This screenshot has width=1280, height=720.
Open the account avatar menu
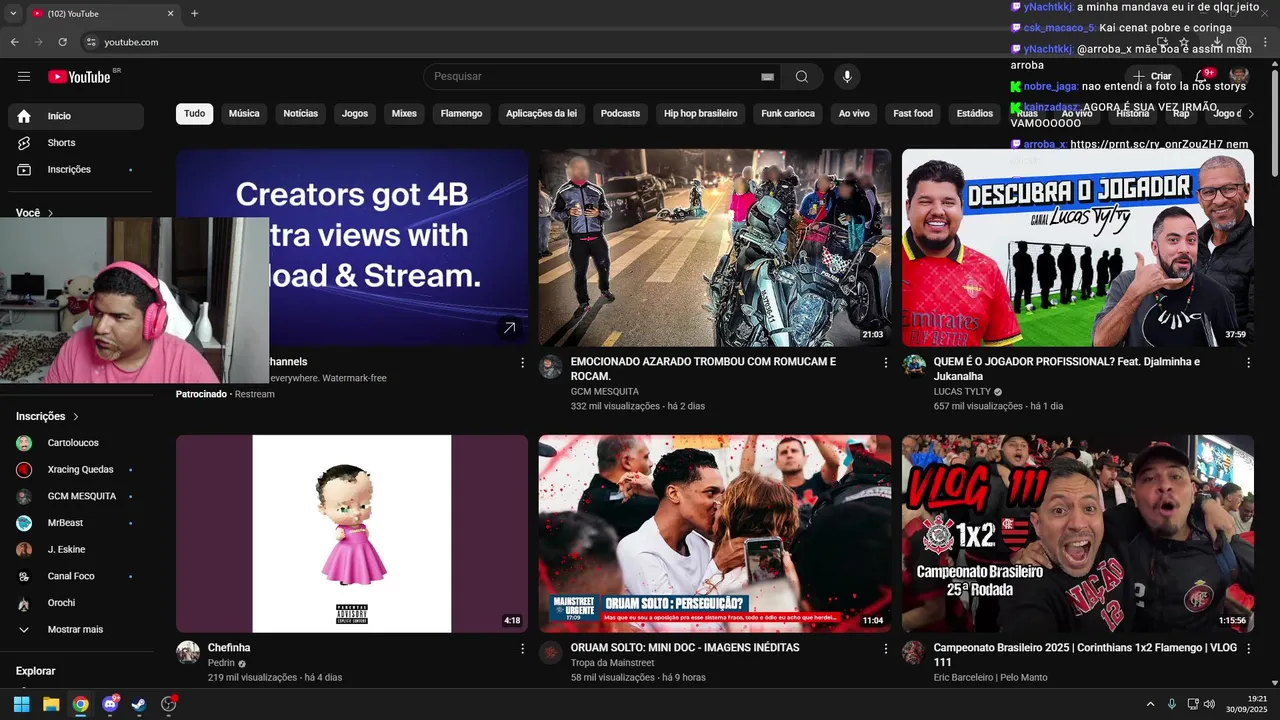(1239, 76)
